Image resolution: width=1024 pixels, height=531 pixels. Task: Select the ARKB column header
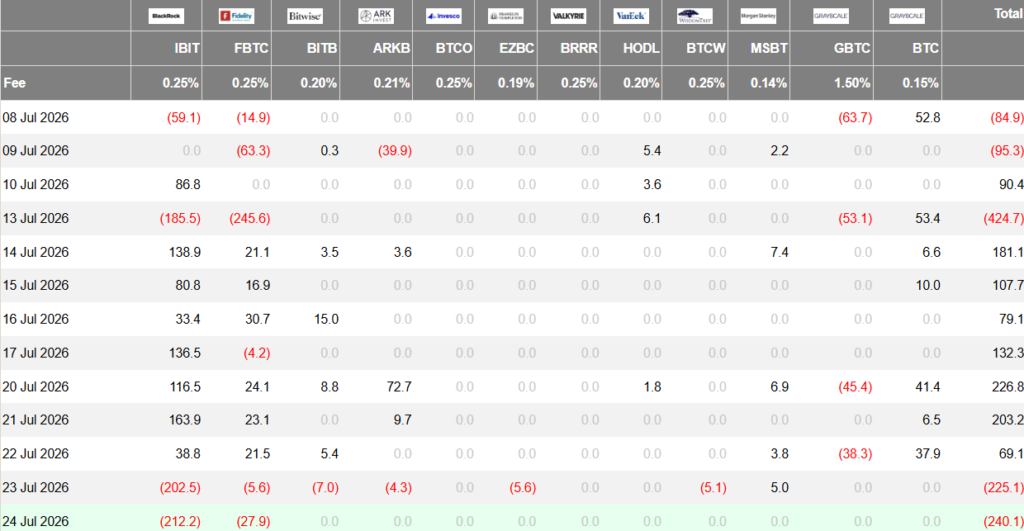(x=391, y=48)
